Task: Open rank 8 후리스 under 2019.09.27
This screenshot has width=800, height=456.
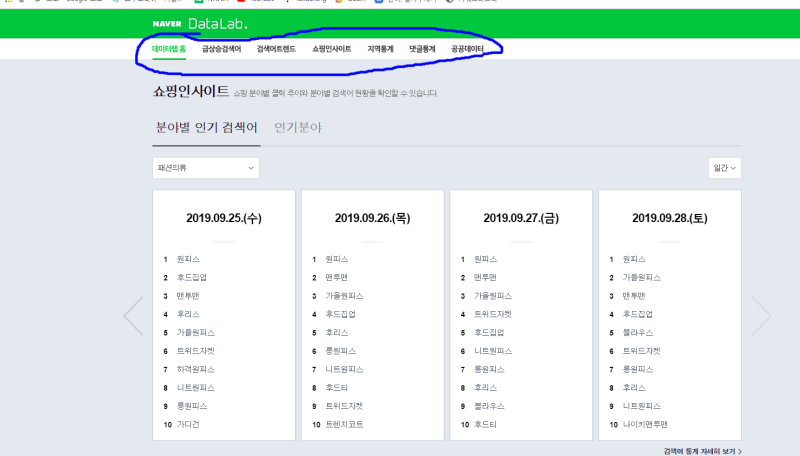Action: click(x=485, y=388)
